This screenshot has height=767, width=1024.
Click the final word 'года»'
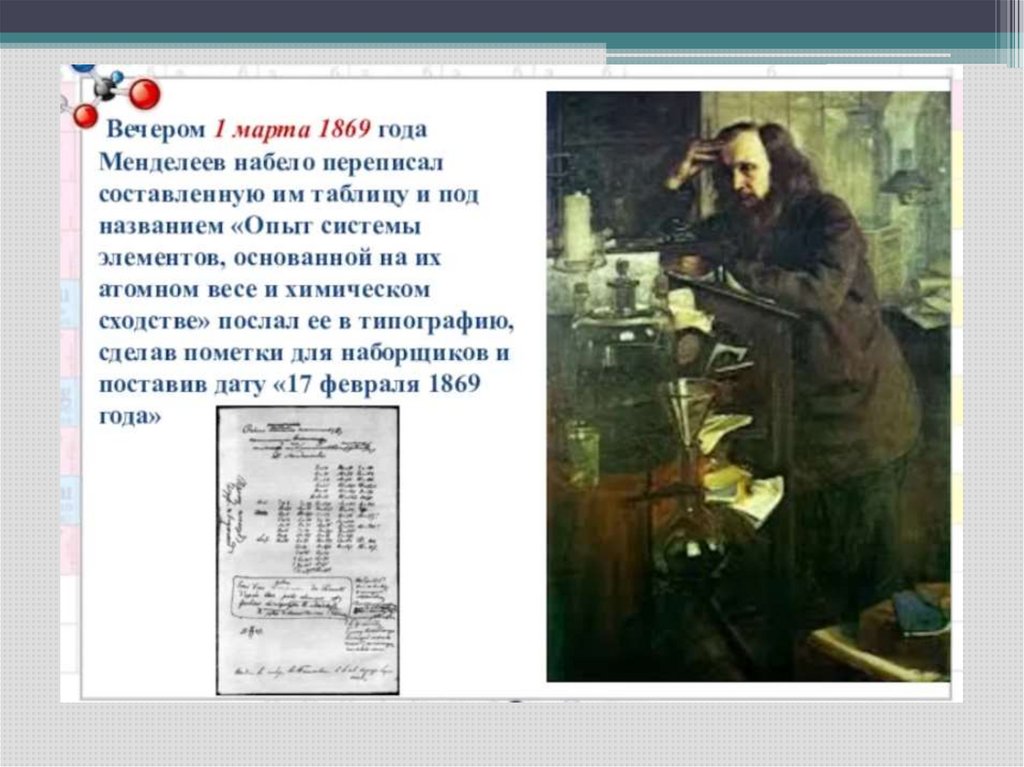pos(130,416)
